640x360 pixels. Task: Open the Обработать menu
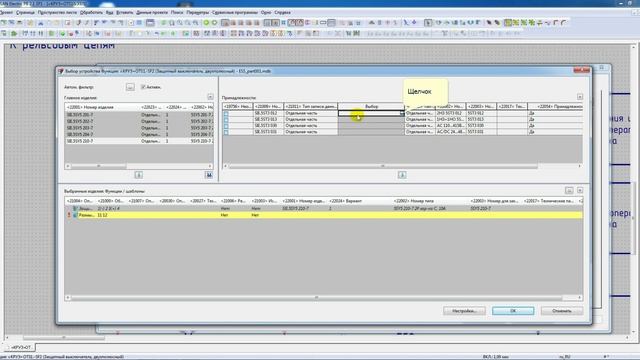pyautogui.click(x=91, y=13)
